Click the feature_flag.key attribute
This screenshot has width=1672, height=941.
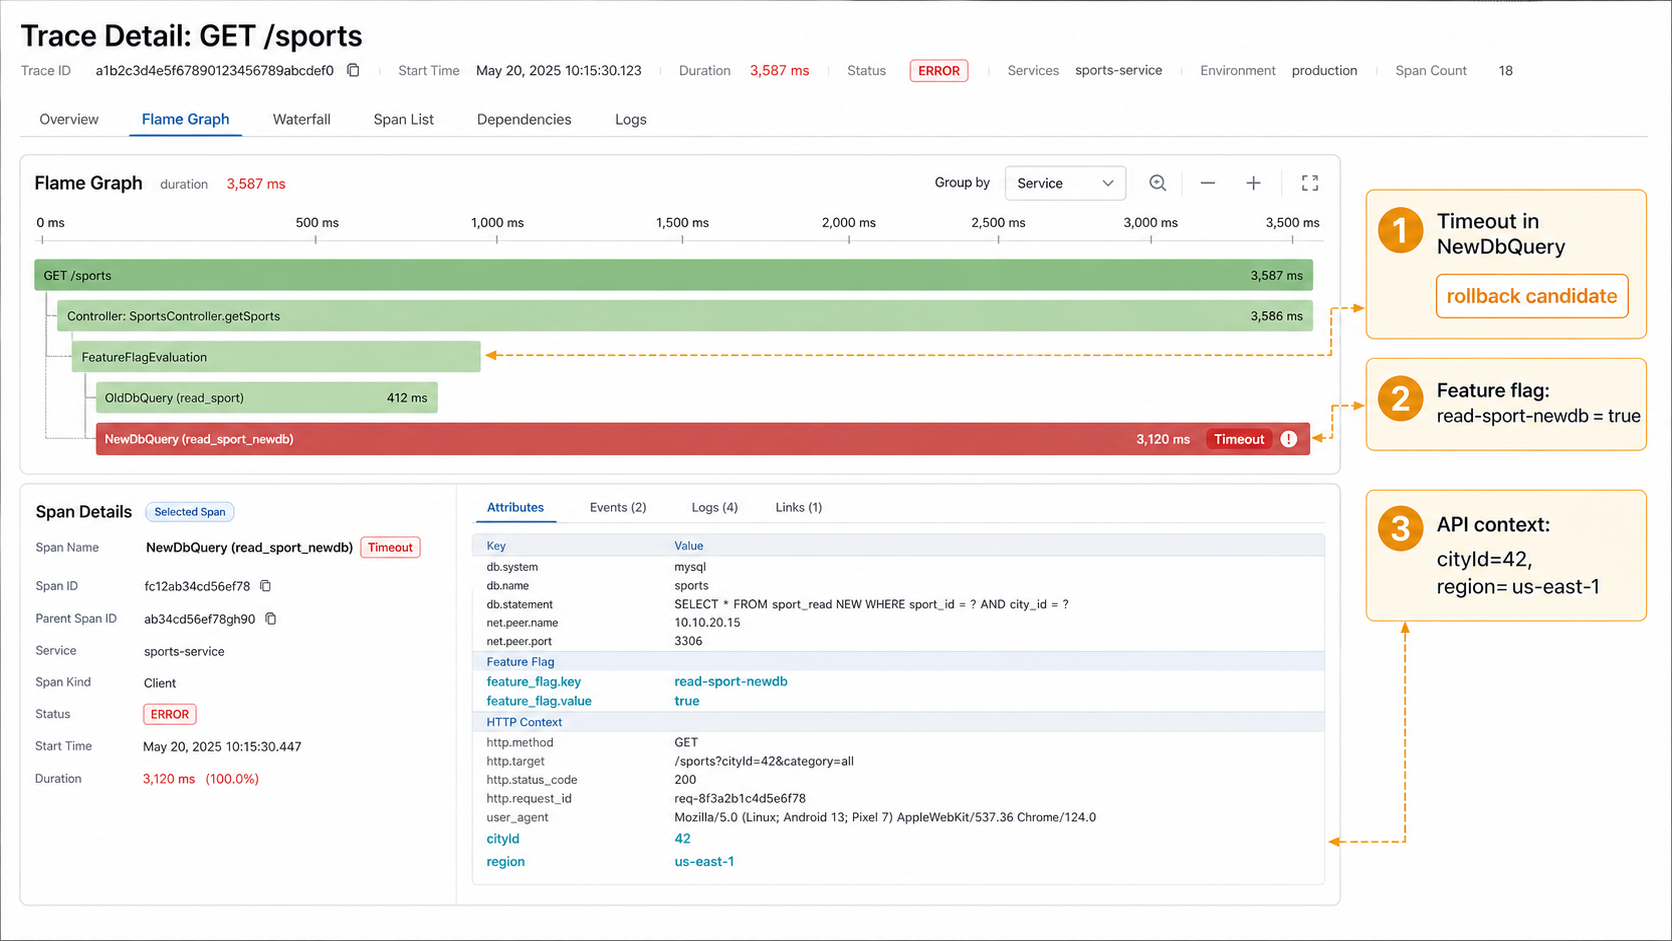click(x=534, y=681)
